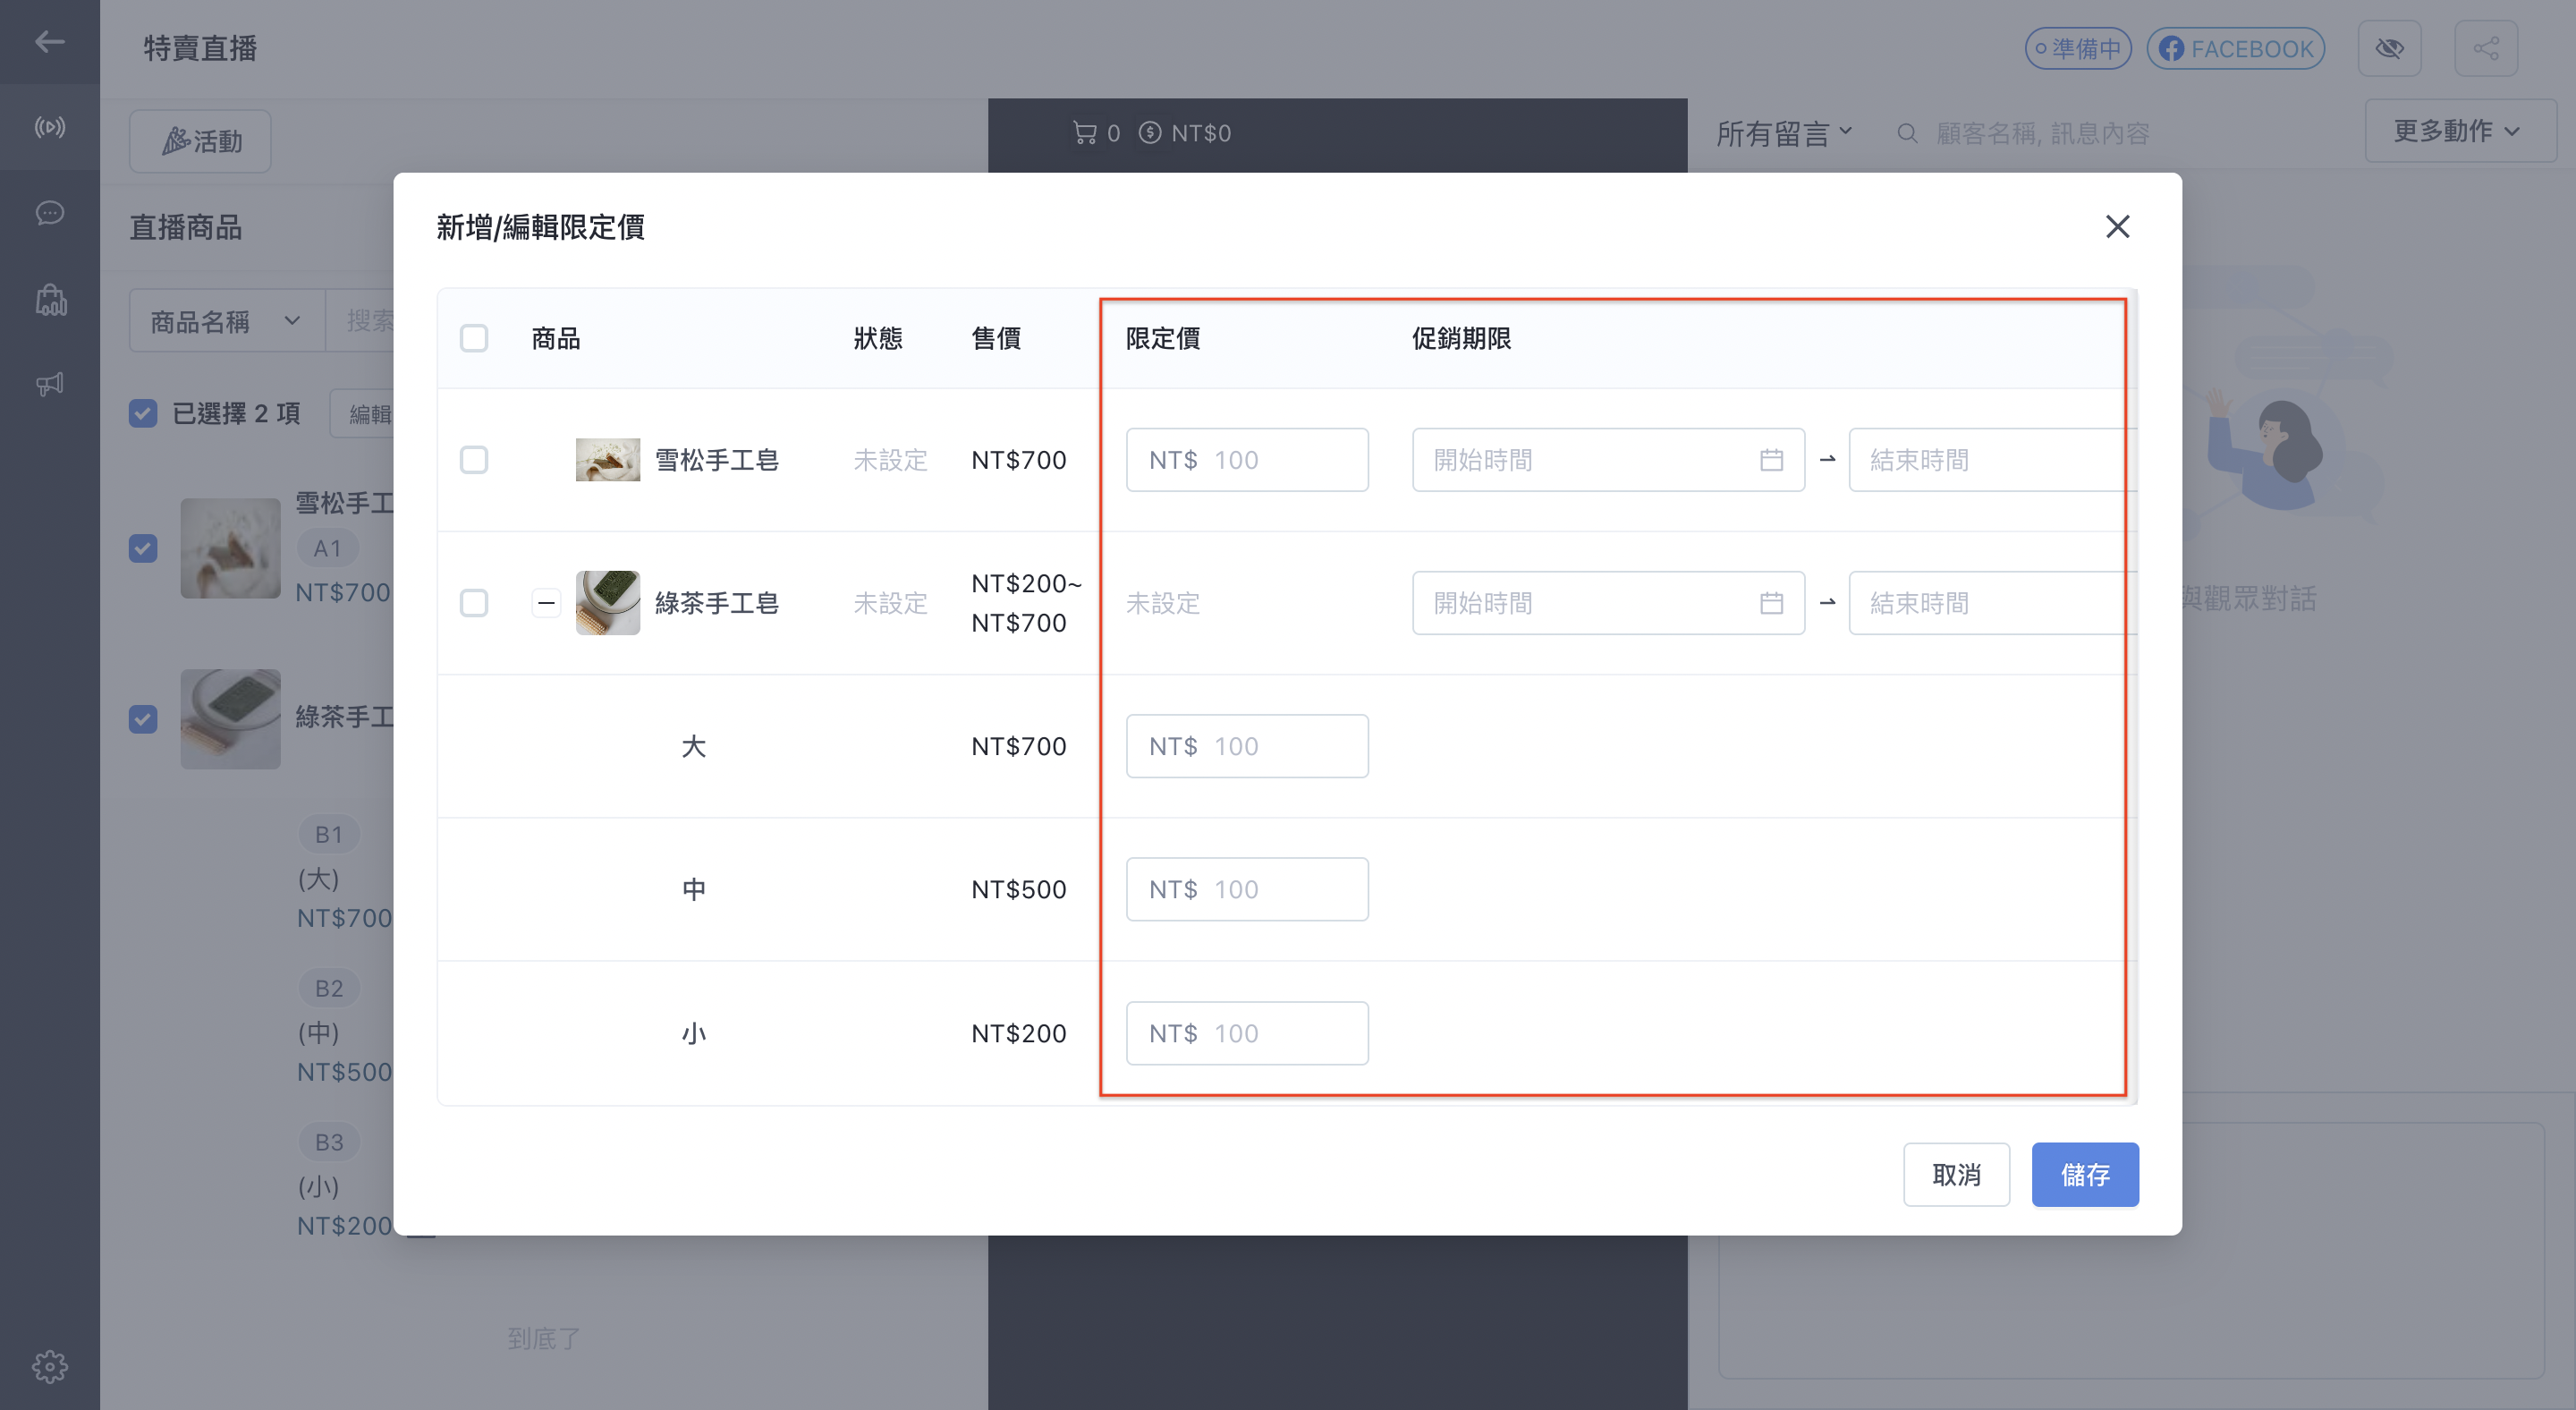Click 雪松手工皂 thumbnail in background list
Screen dimensions: 2576x1410
coord(230,548)
